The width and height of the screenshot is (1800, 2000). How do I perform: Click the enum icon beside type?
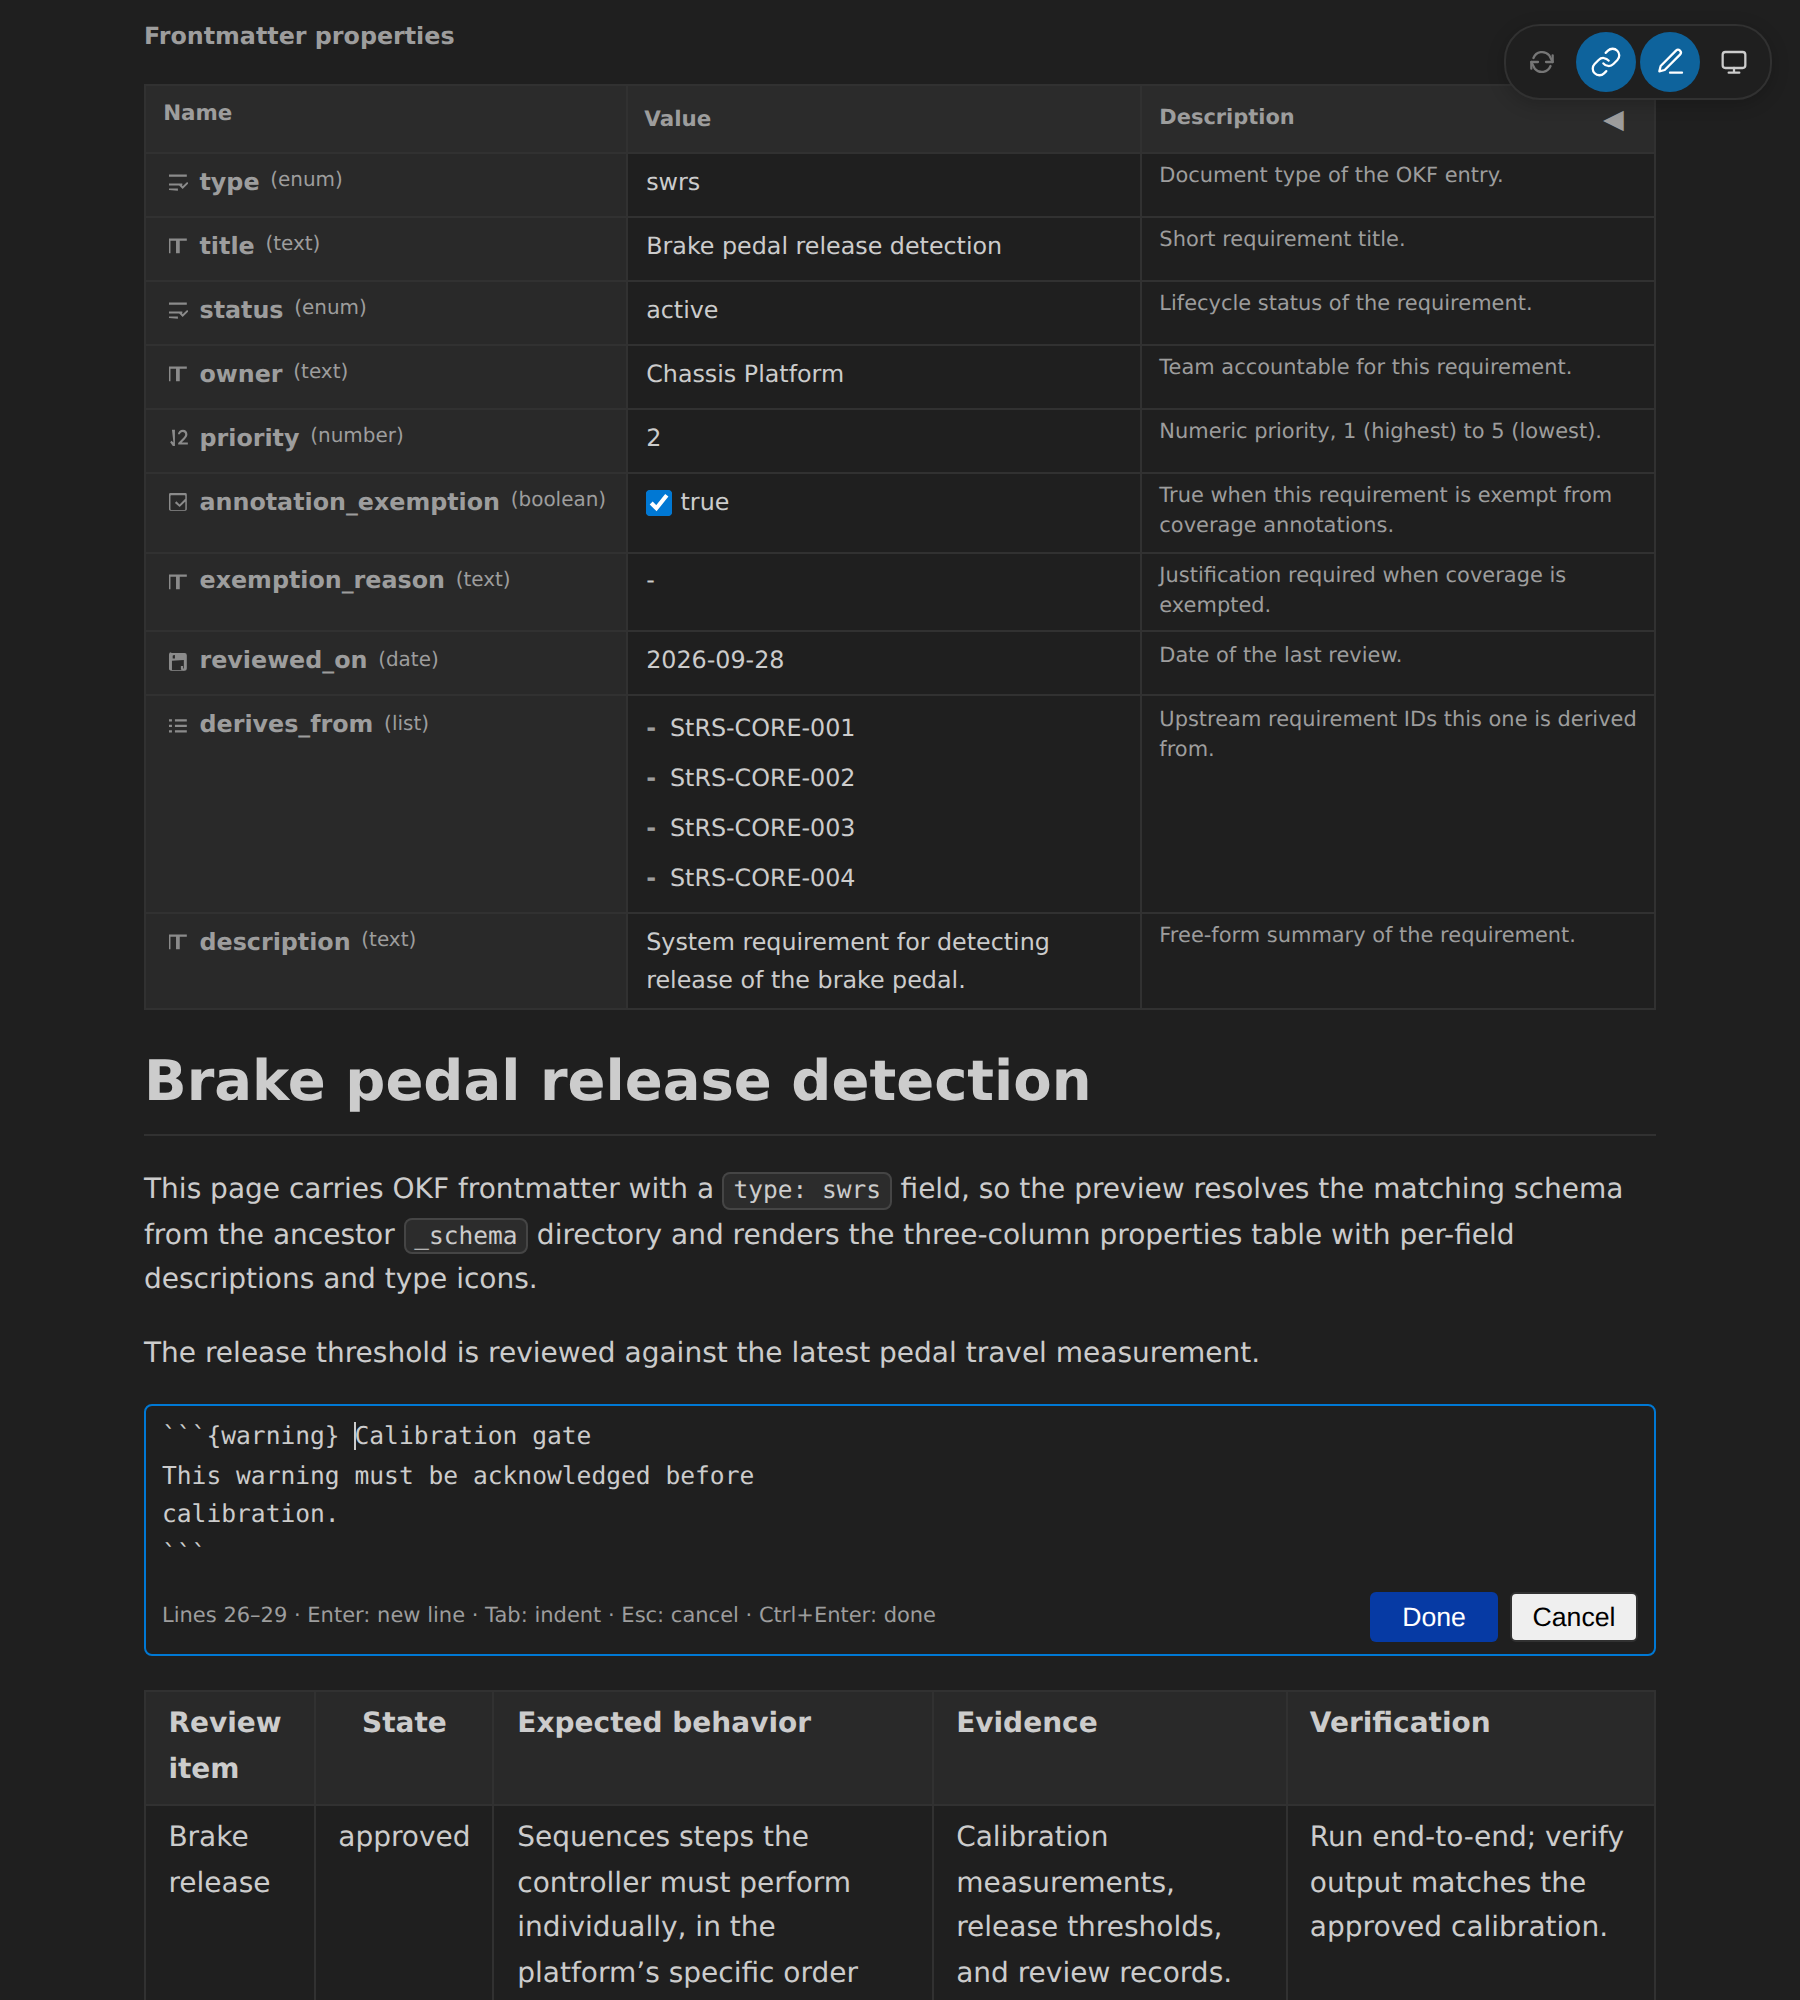coord(178,183)
